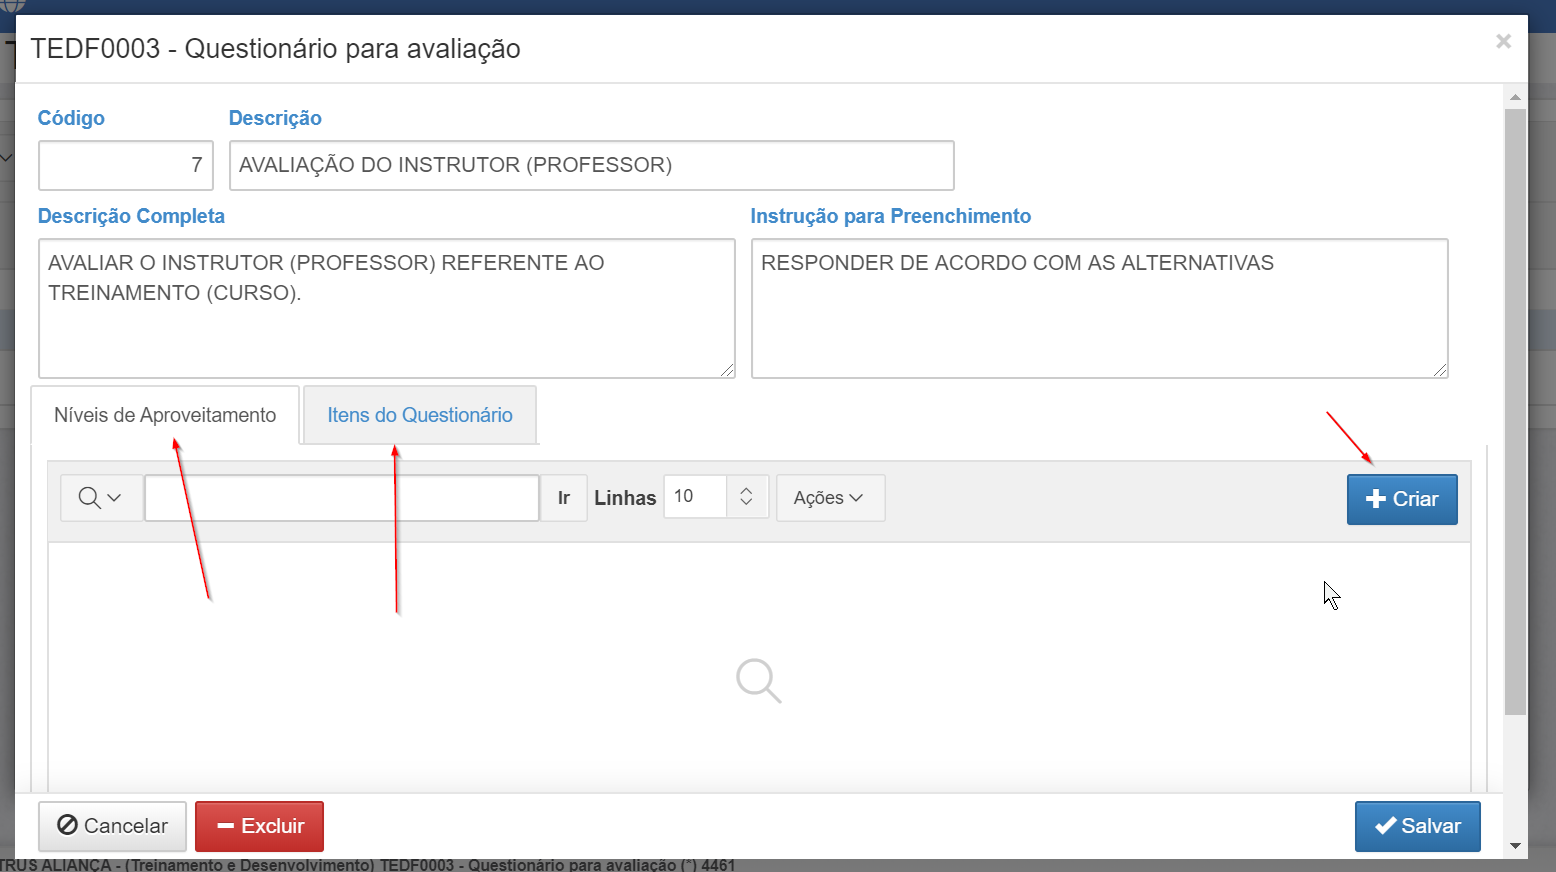Click the red Excluir button

(x=259, y=826)
